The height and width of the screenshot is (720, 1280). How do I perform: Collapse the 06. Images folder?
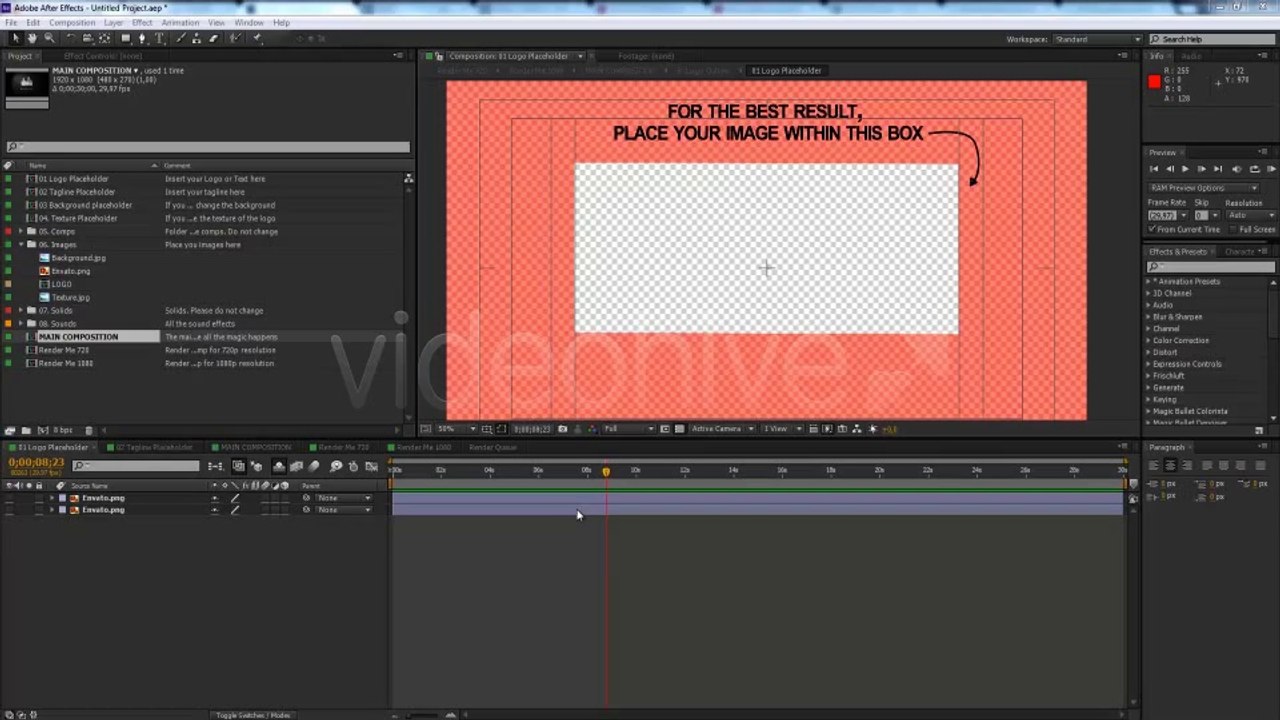tap(21, 244)
